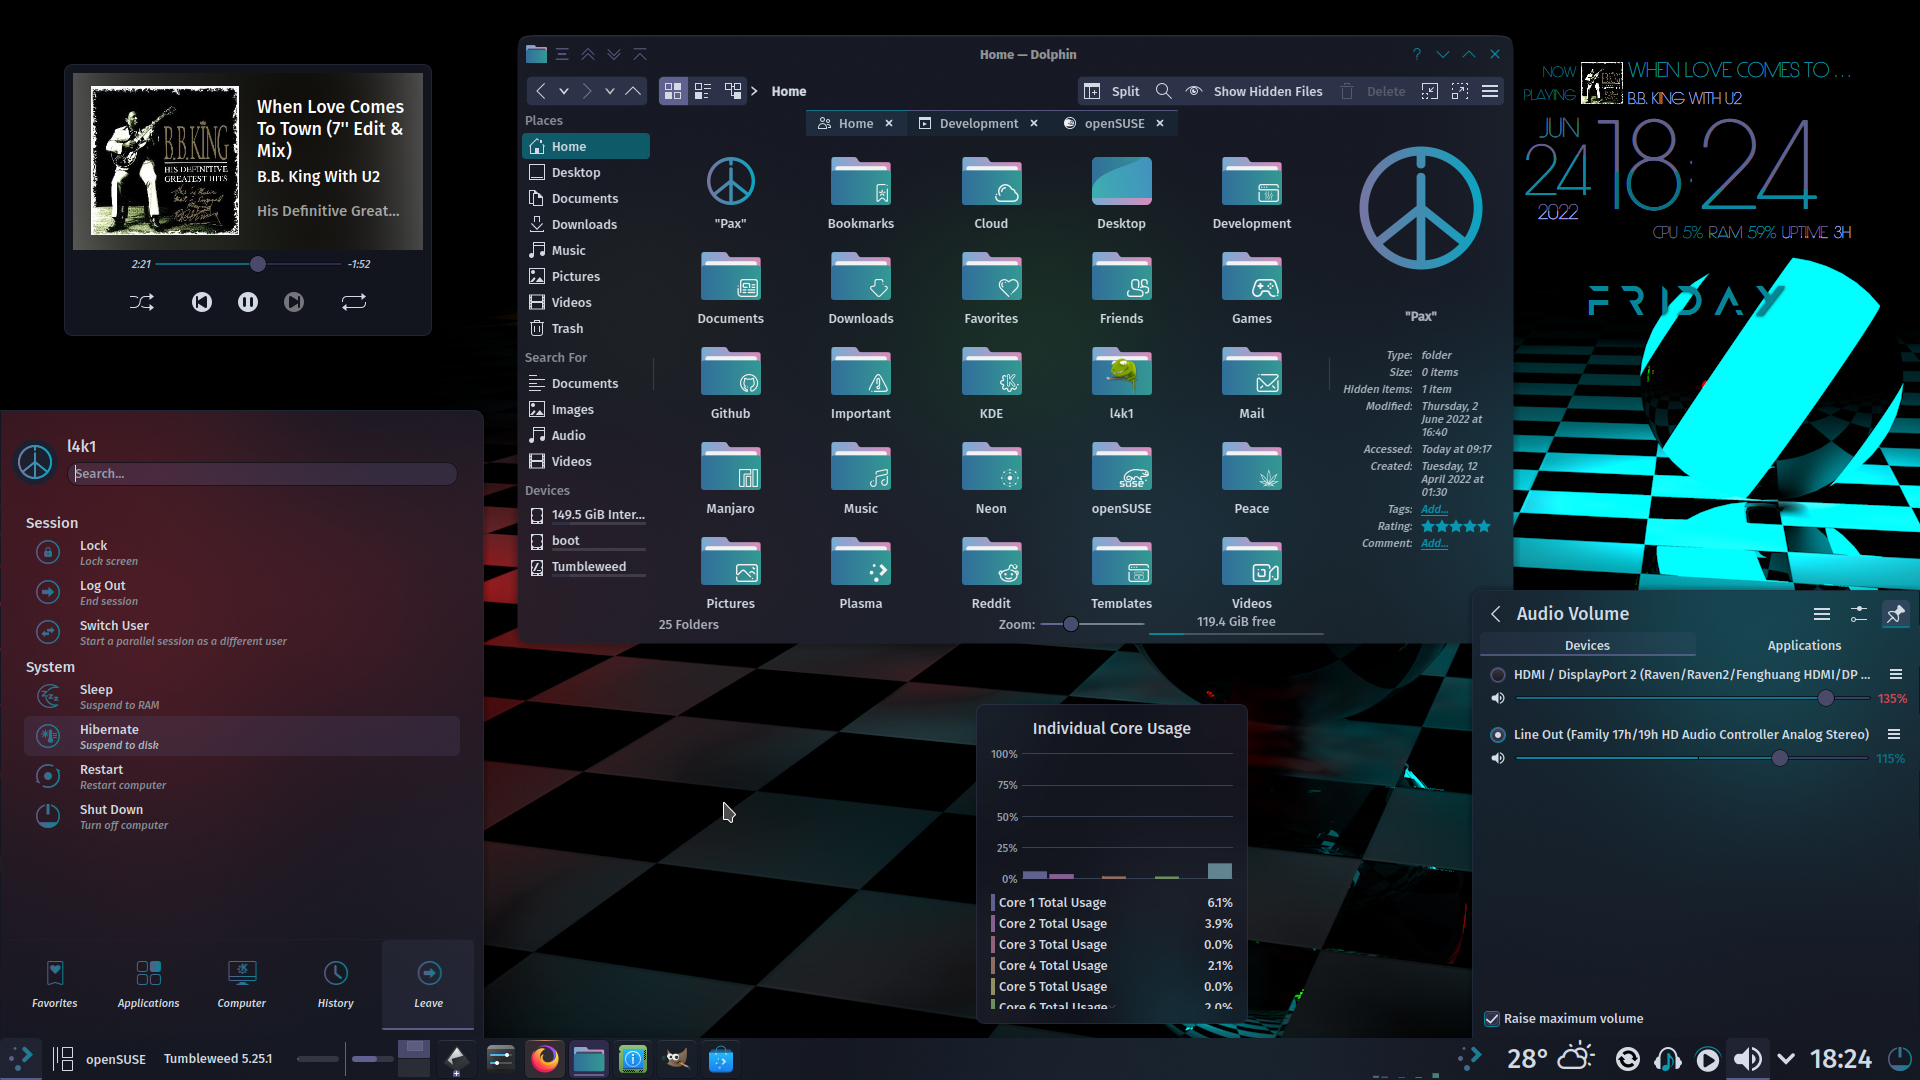Open audio volume configure sliders icon
1920x1080 pixels.
1858,614
